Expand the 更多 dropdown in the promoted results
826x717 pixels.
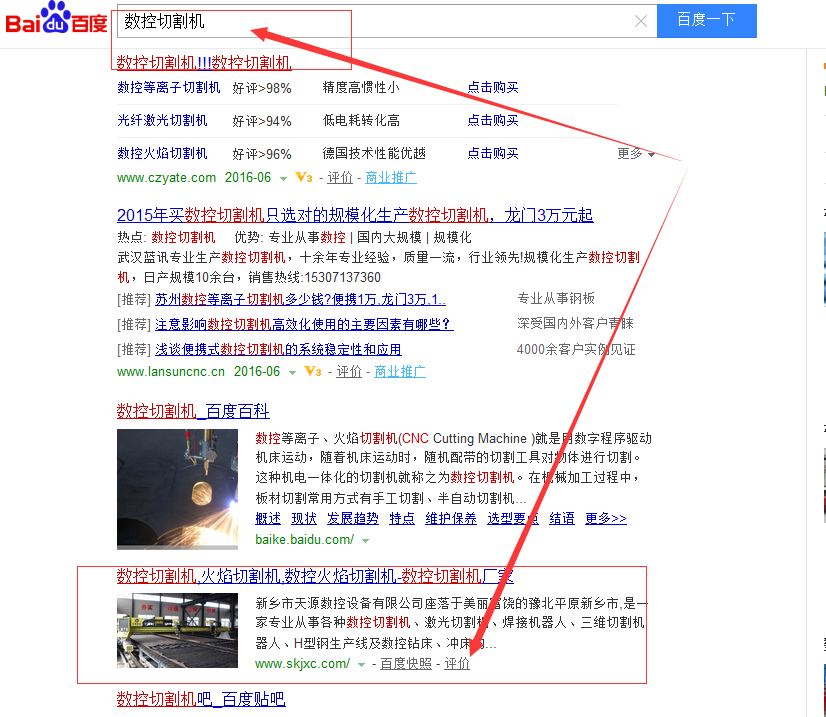pyautogui.click(x=634, y=153)
